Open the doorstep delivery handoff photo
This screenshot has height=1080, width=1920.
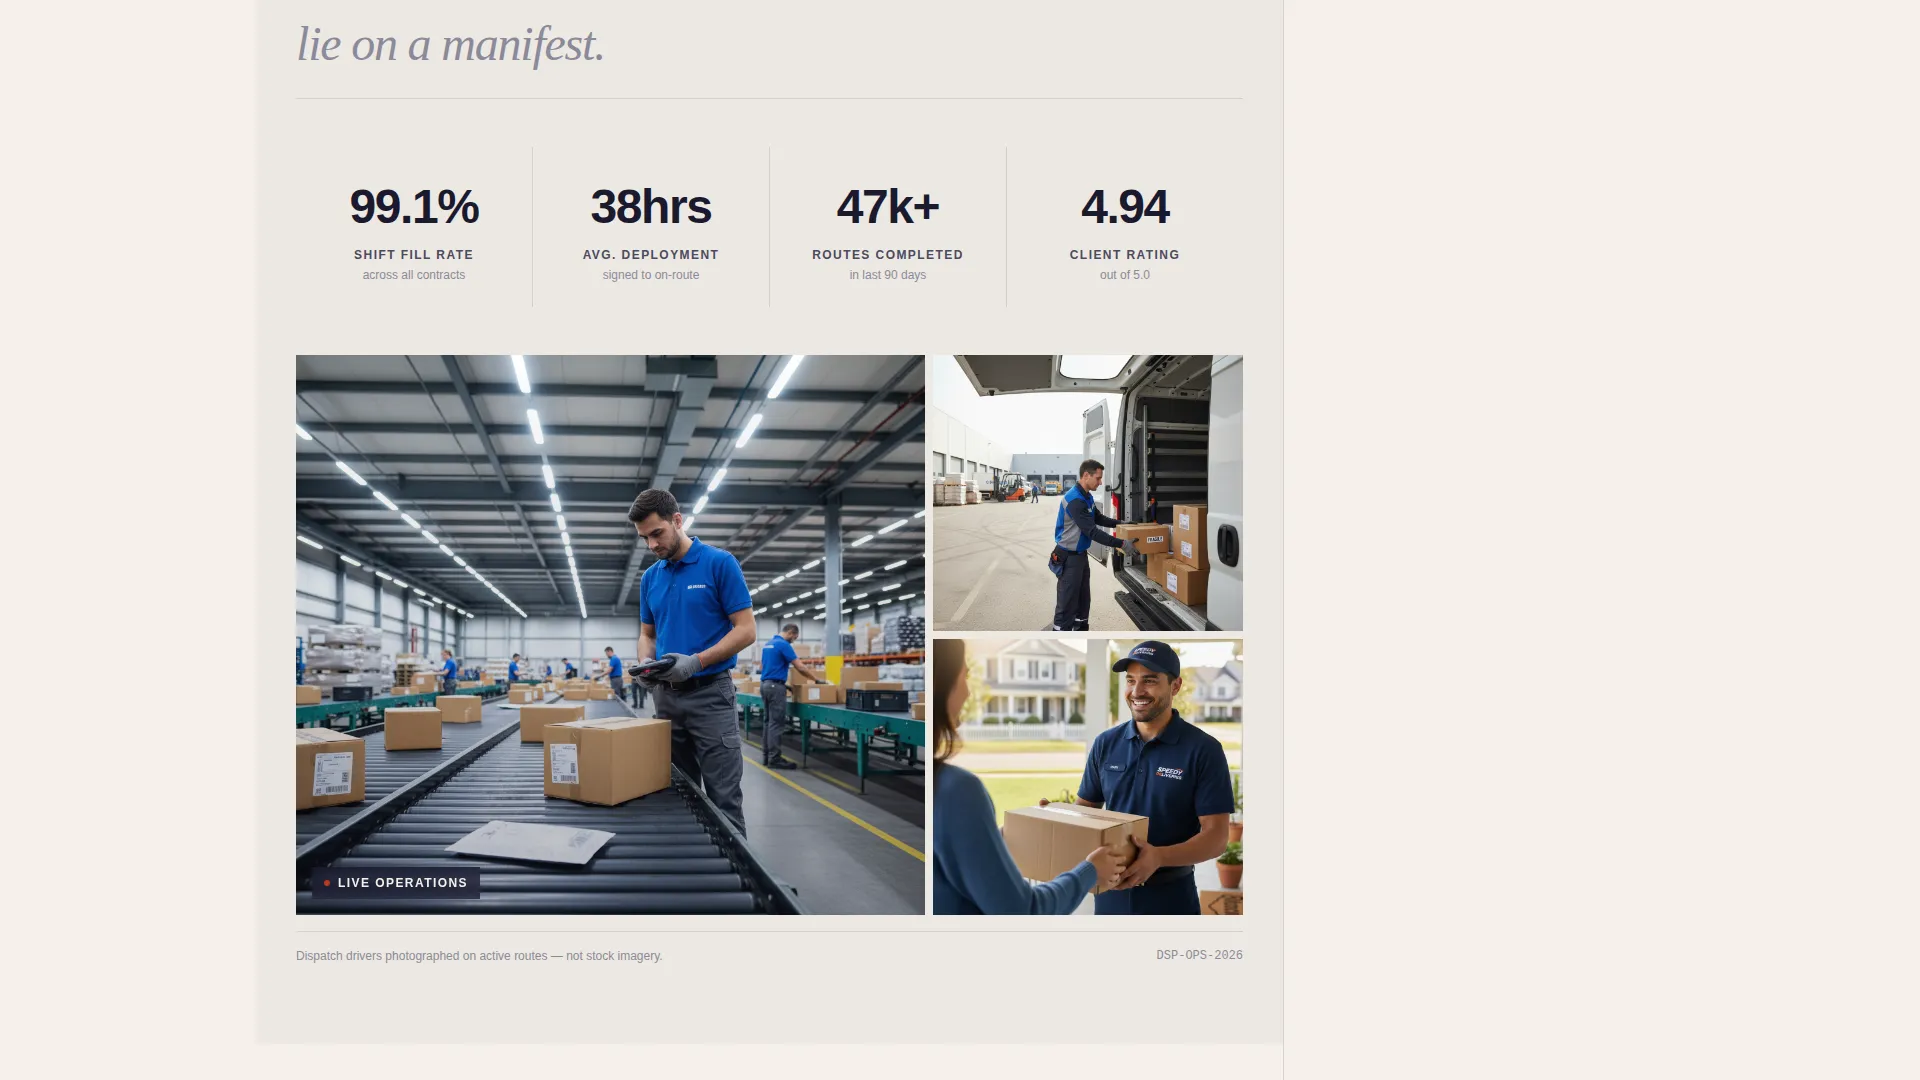(1088, 777)
